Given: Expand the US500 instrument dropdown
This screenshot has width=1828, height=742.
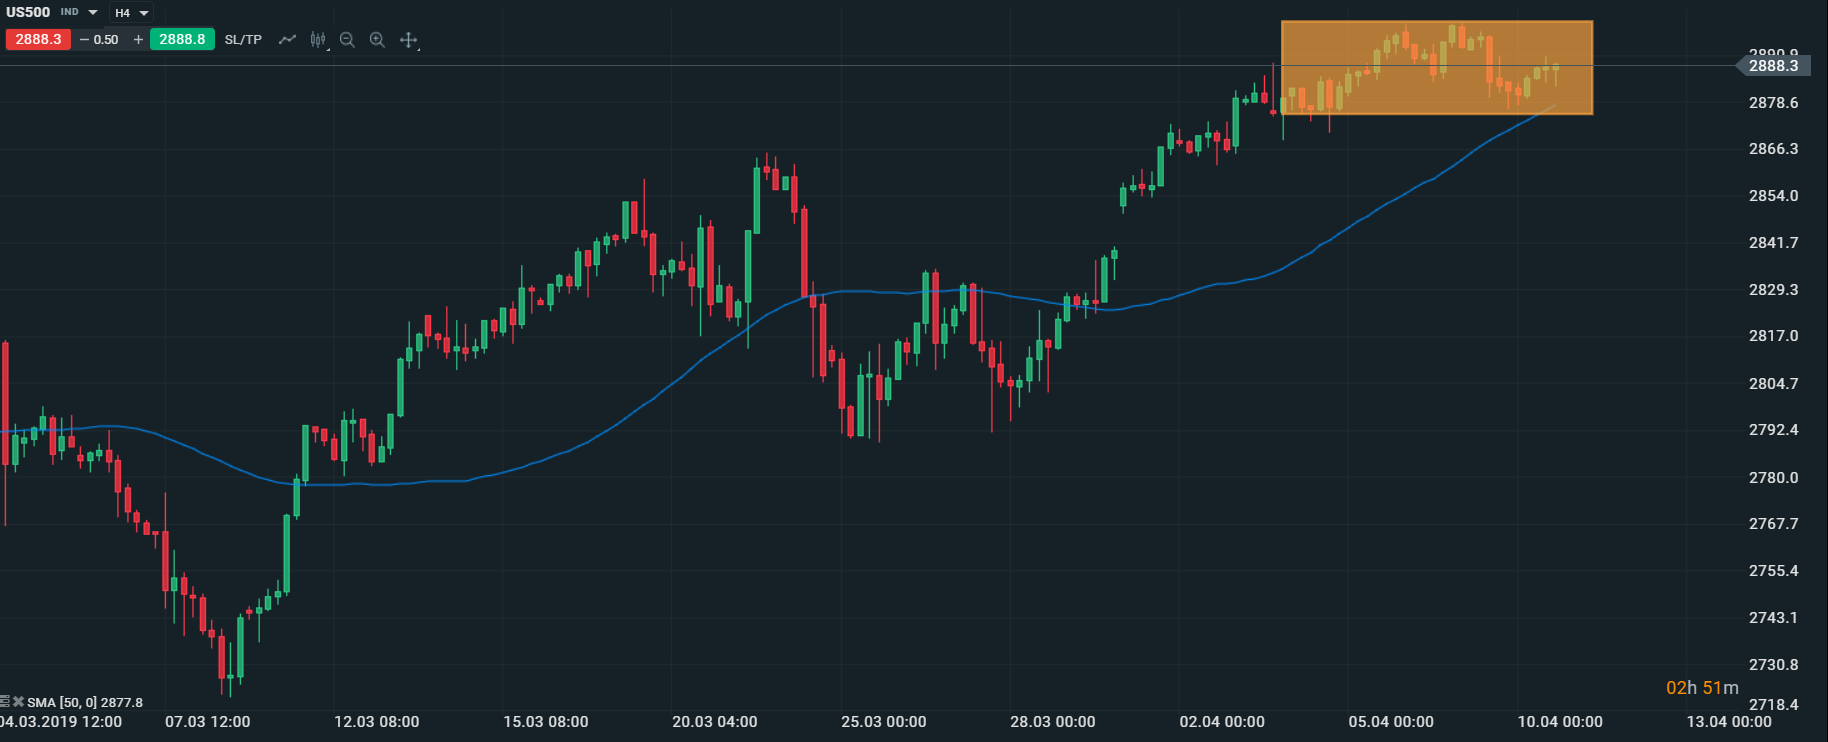Looking at the screenshot, I should [x=93, y=13].
